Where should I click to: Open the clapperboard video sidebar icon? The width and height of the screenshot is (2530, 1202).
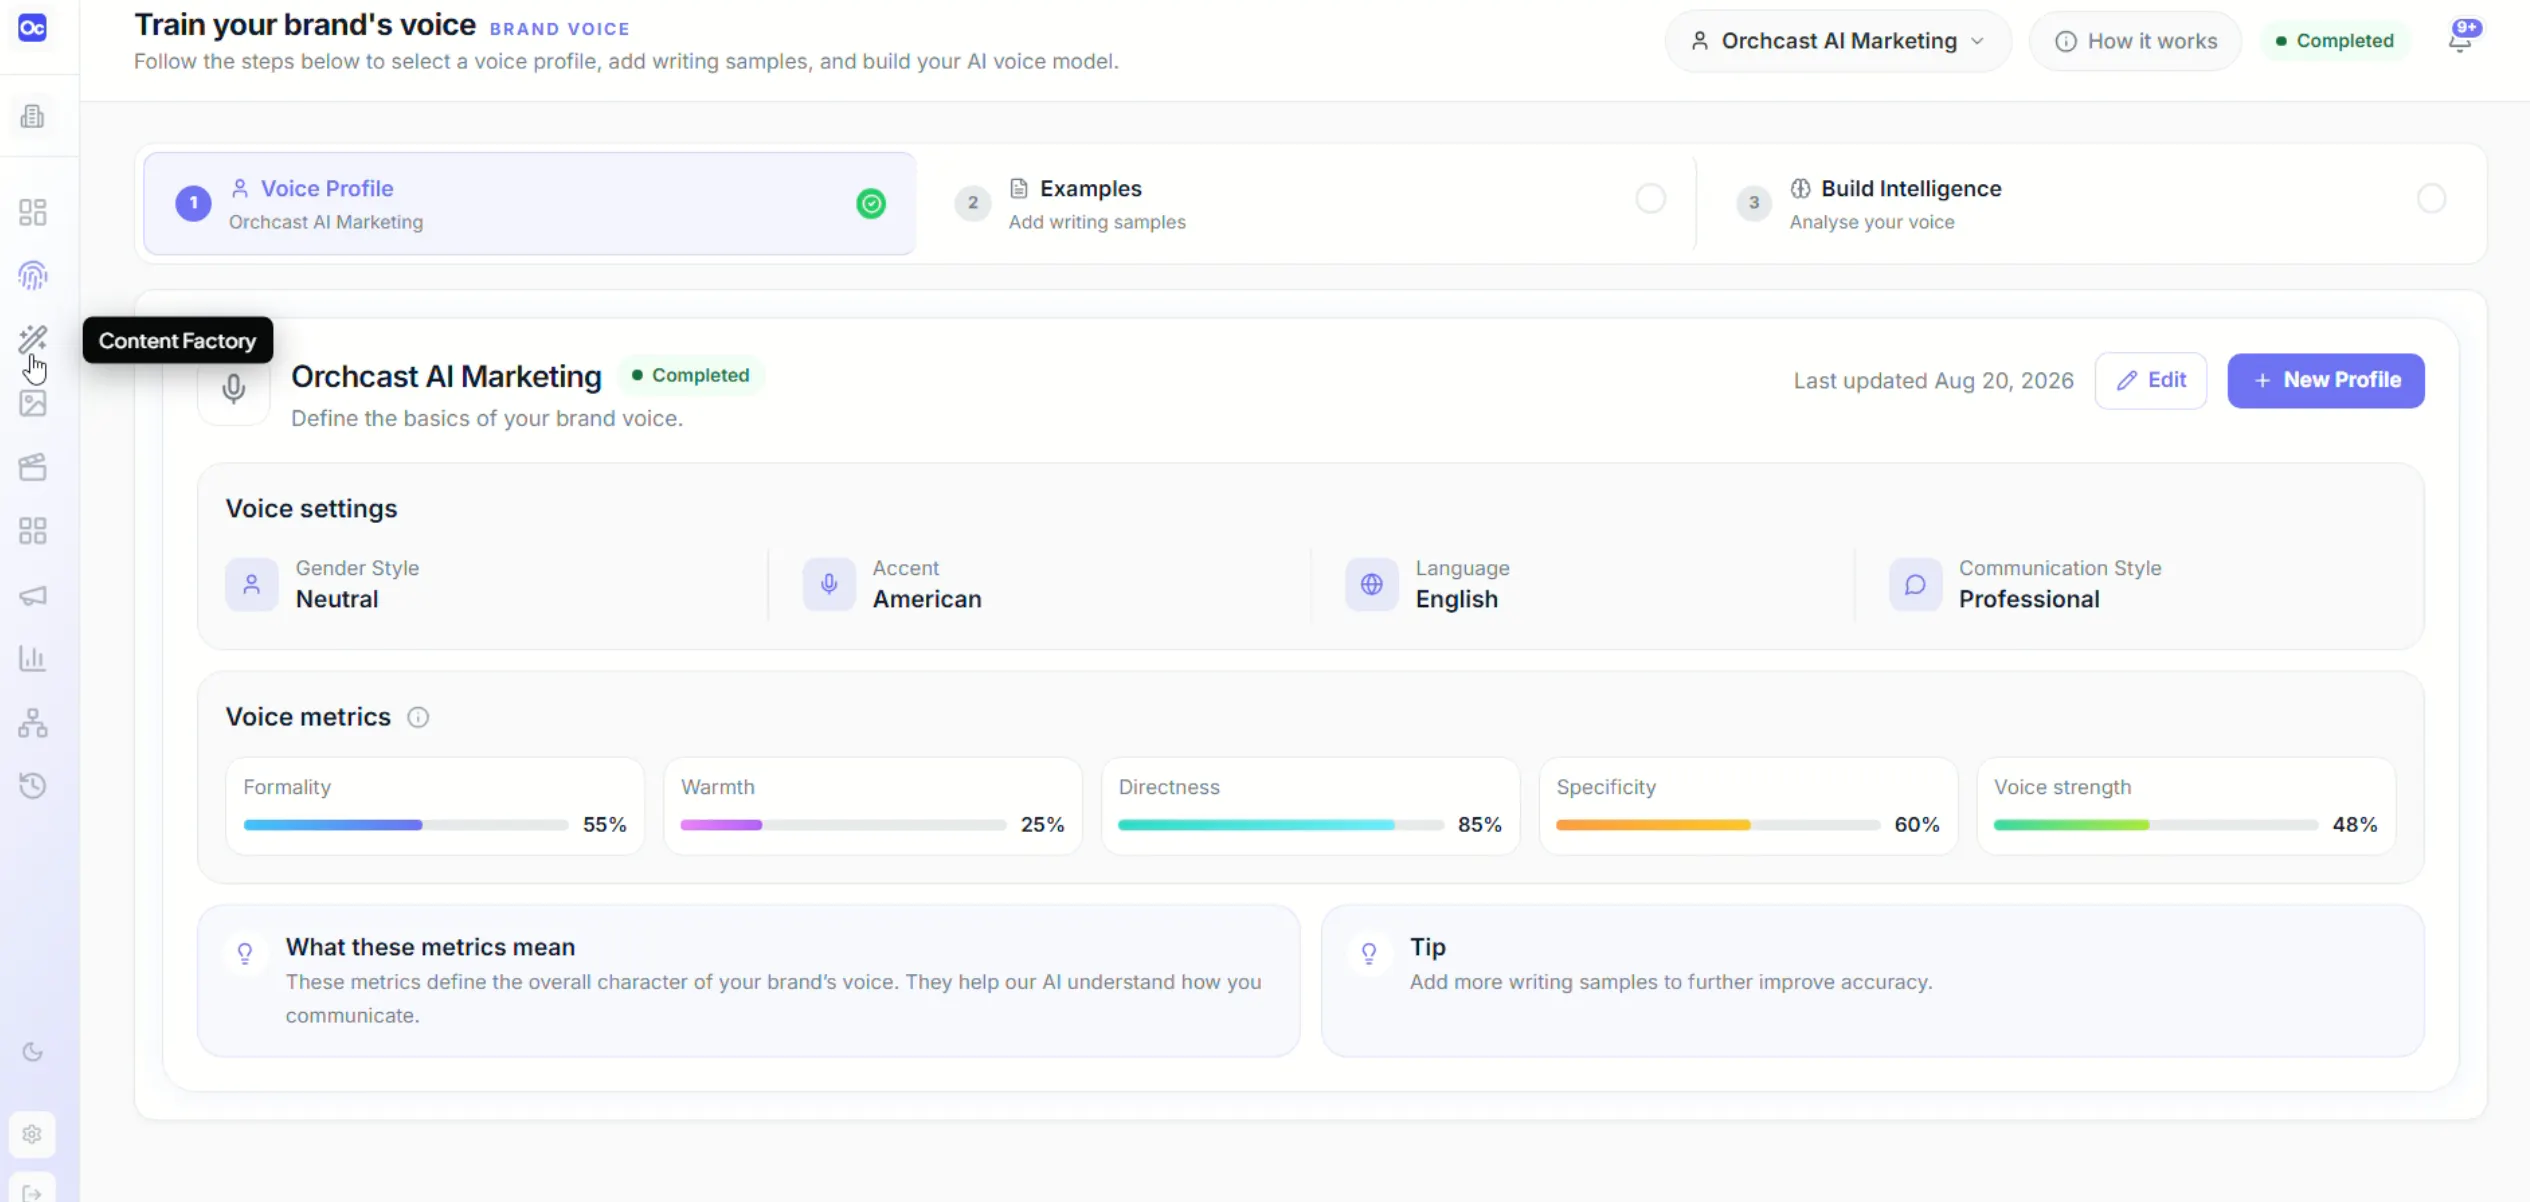tap(32, 467)
